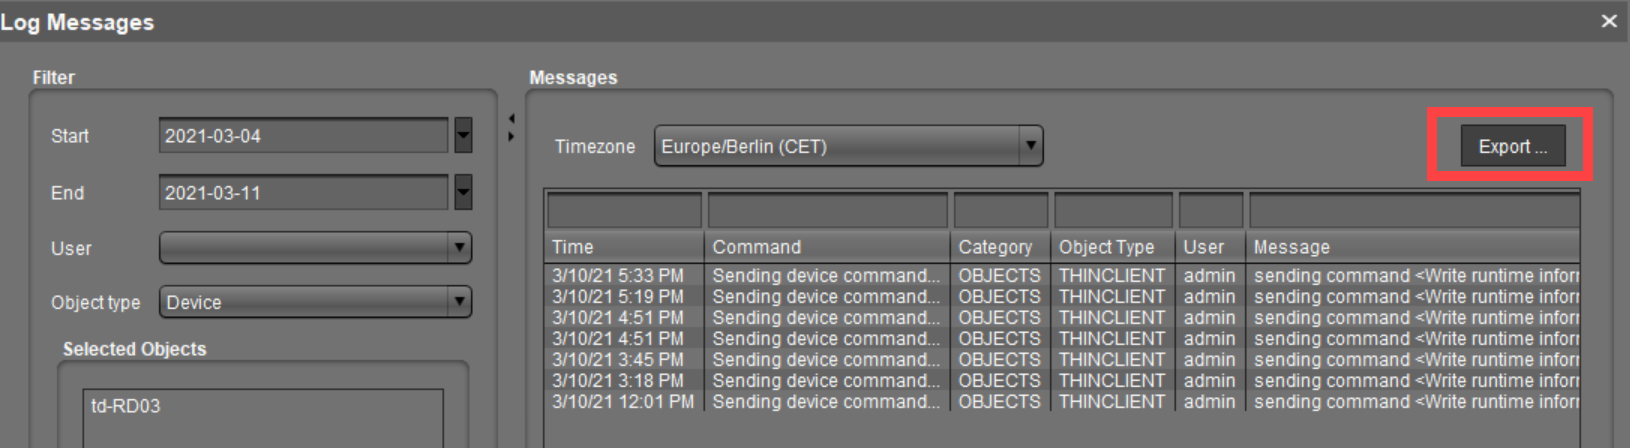
Task: Select the 3/10/21 12:01 PM log row
Action: tap(622, 402)
